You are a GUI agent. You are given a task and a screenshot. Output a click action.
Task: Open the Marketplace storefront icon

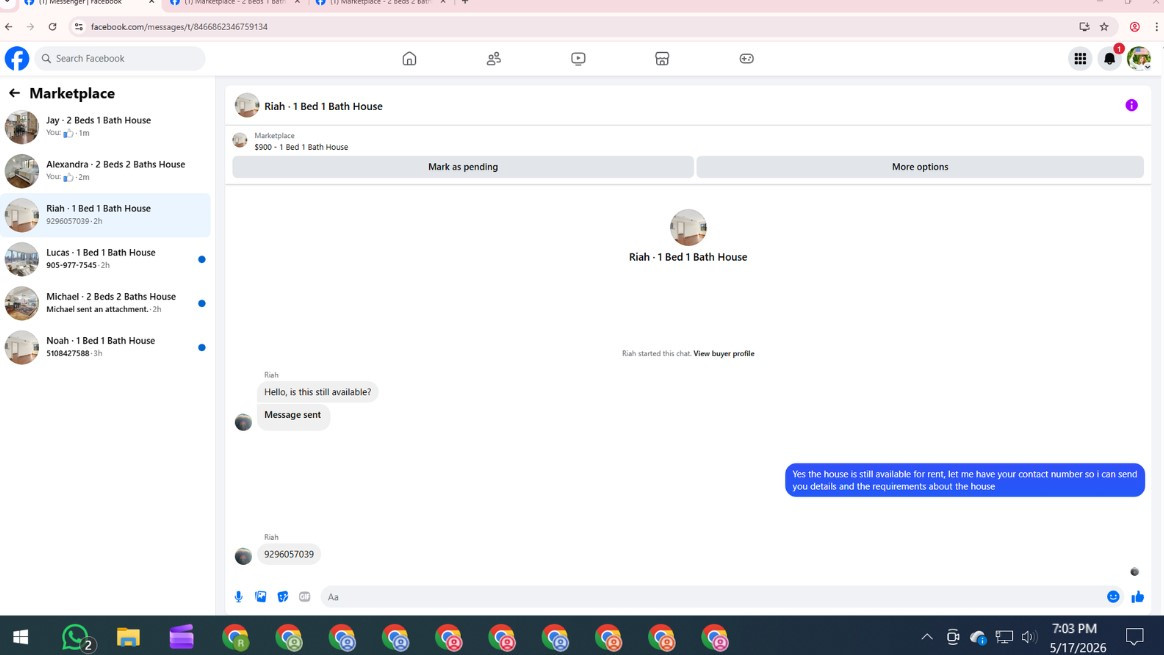point(662,59)
